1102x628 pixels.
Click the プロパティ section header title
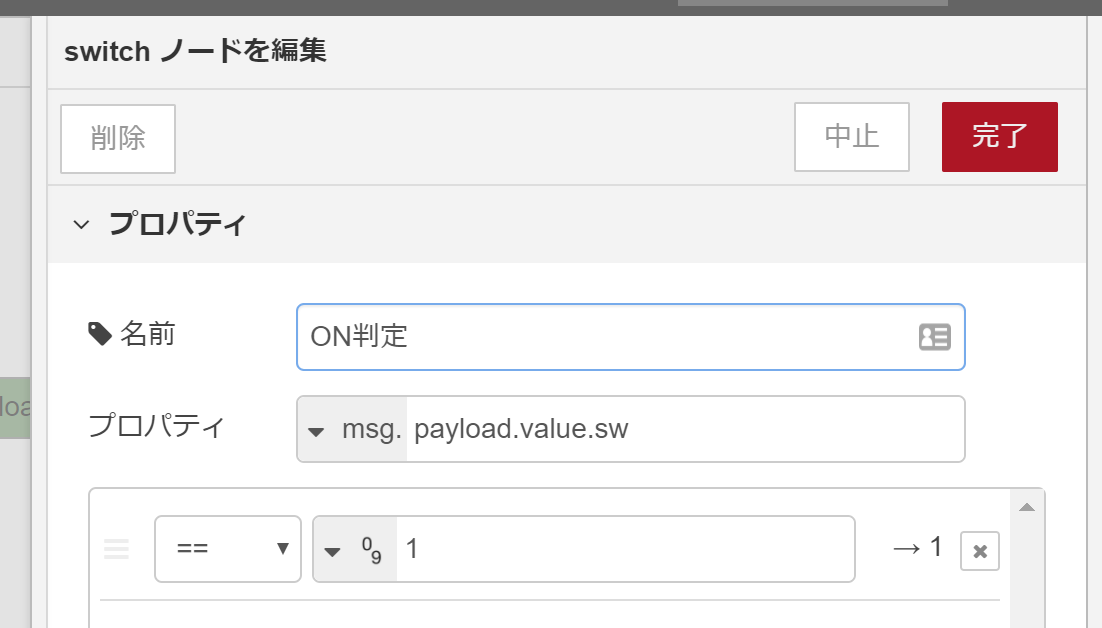point(176,225)
